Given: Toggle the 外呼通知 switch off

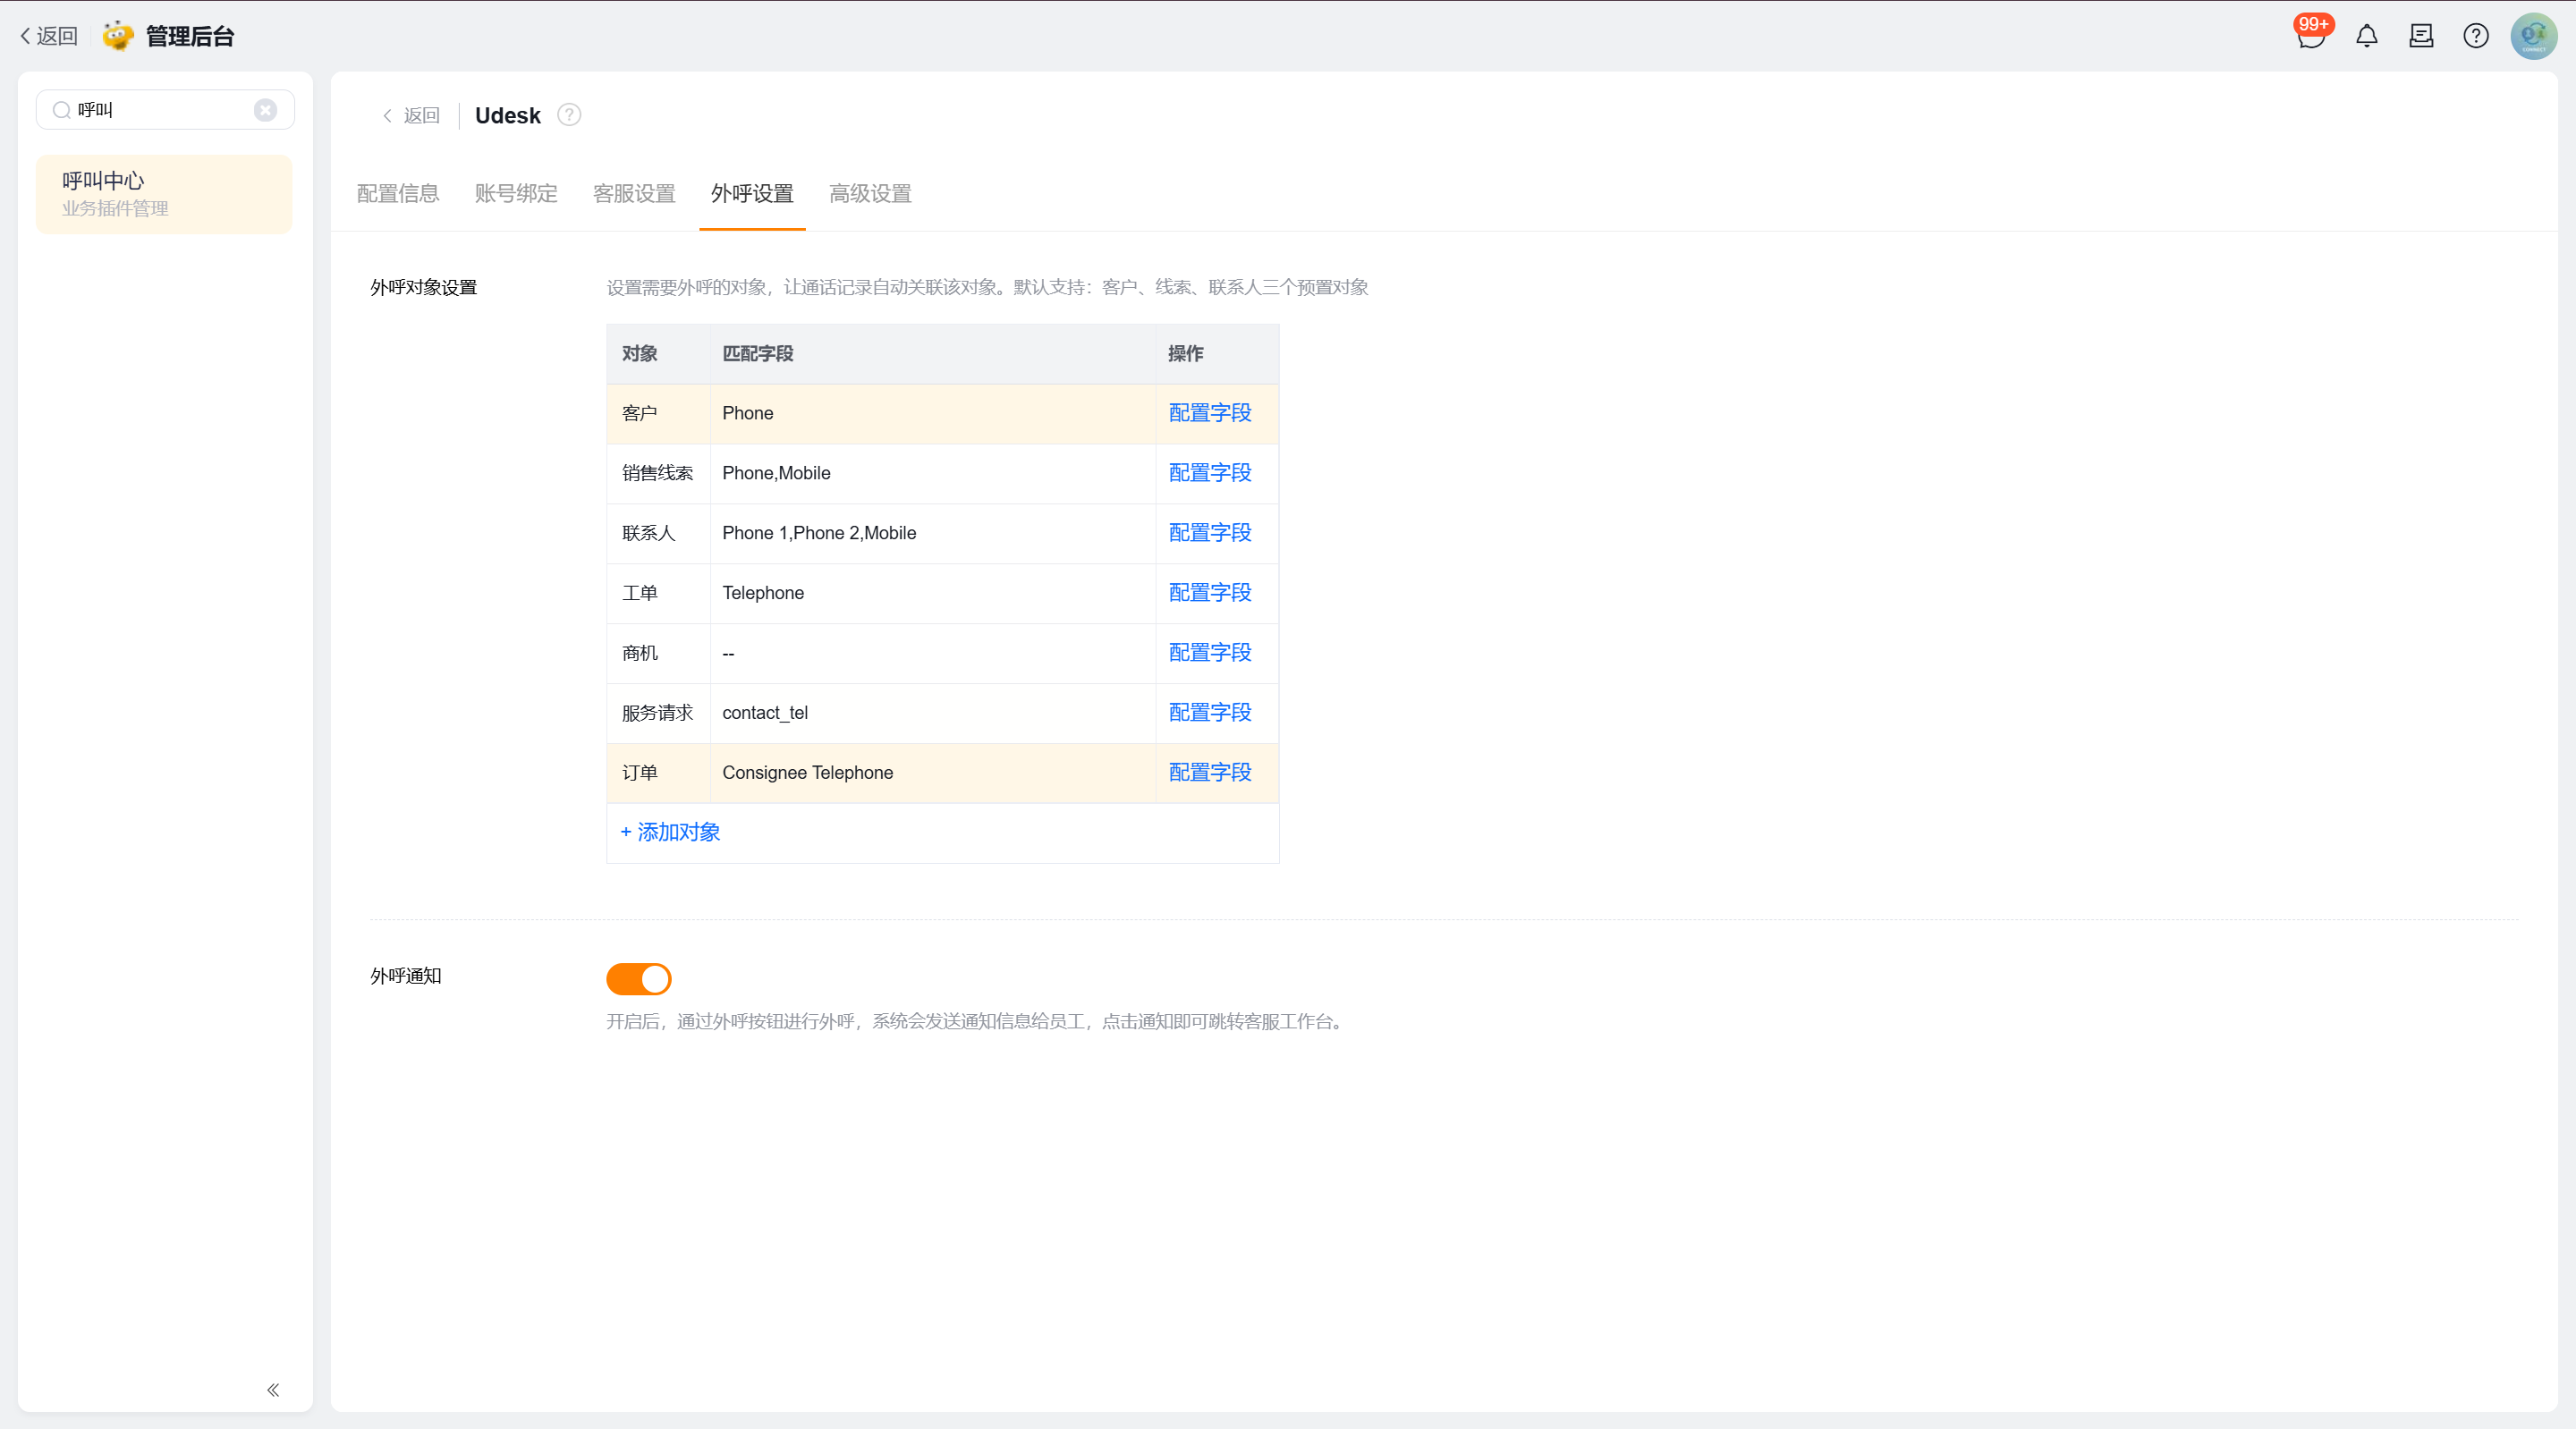Looking at the screenshot, I should tap(638, 979).
